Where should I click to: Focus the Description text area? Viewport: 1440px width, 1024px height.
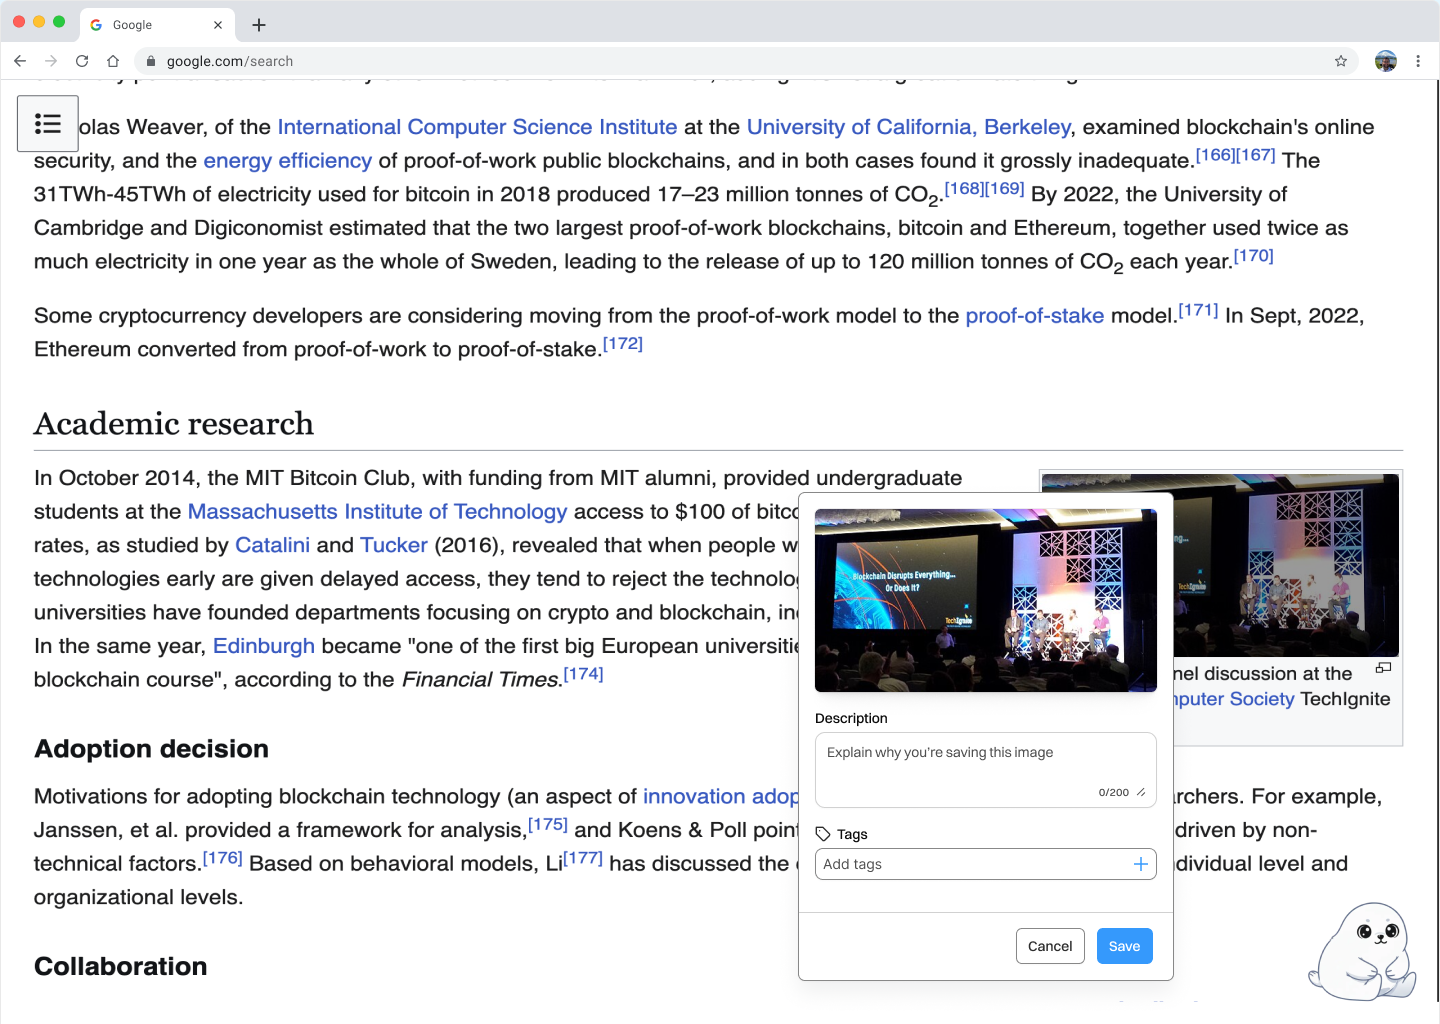point(986,770)
